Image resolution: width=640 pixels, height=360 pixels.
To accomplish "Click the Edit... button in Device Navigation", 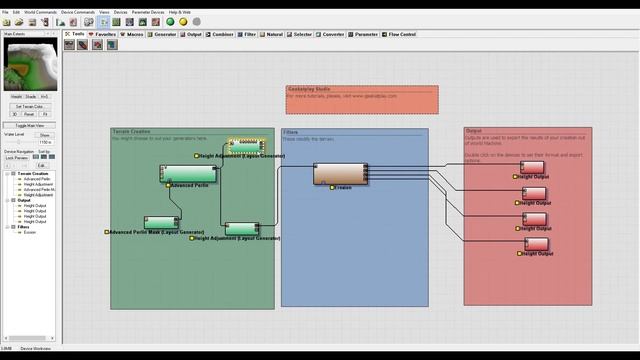I will [x=41, y=166].
